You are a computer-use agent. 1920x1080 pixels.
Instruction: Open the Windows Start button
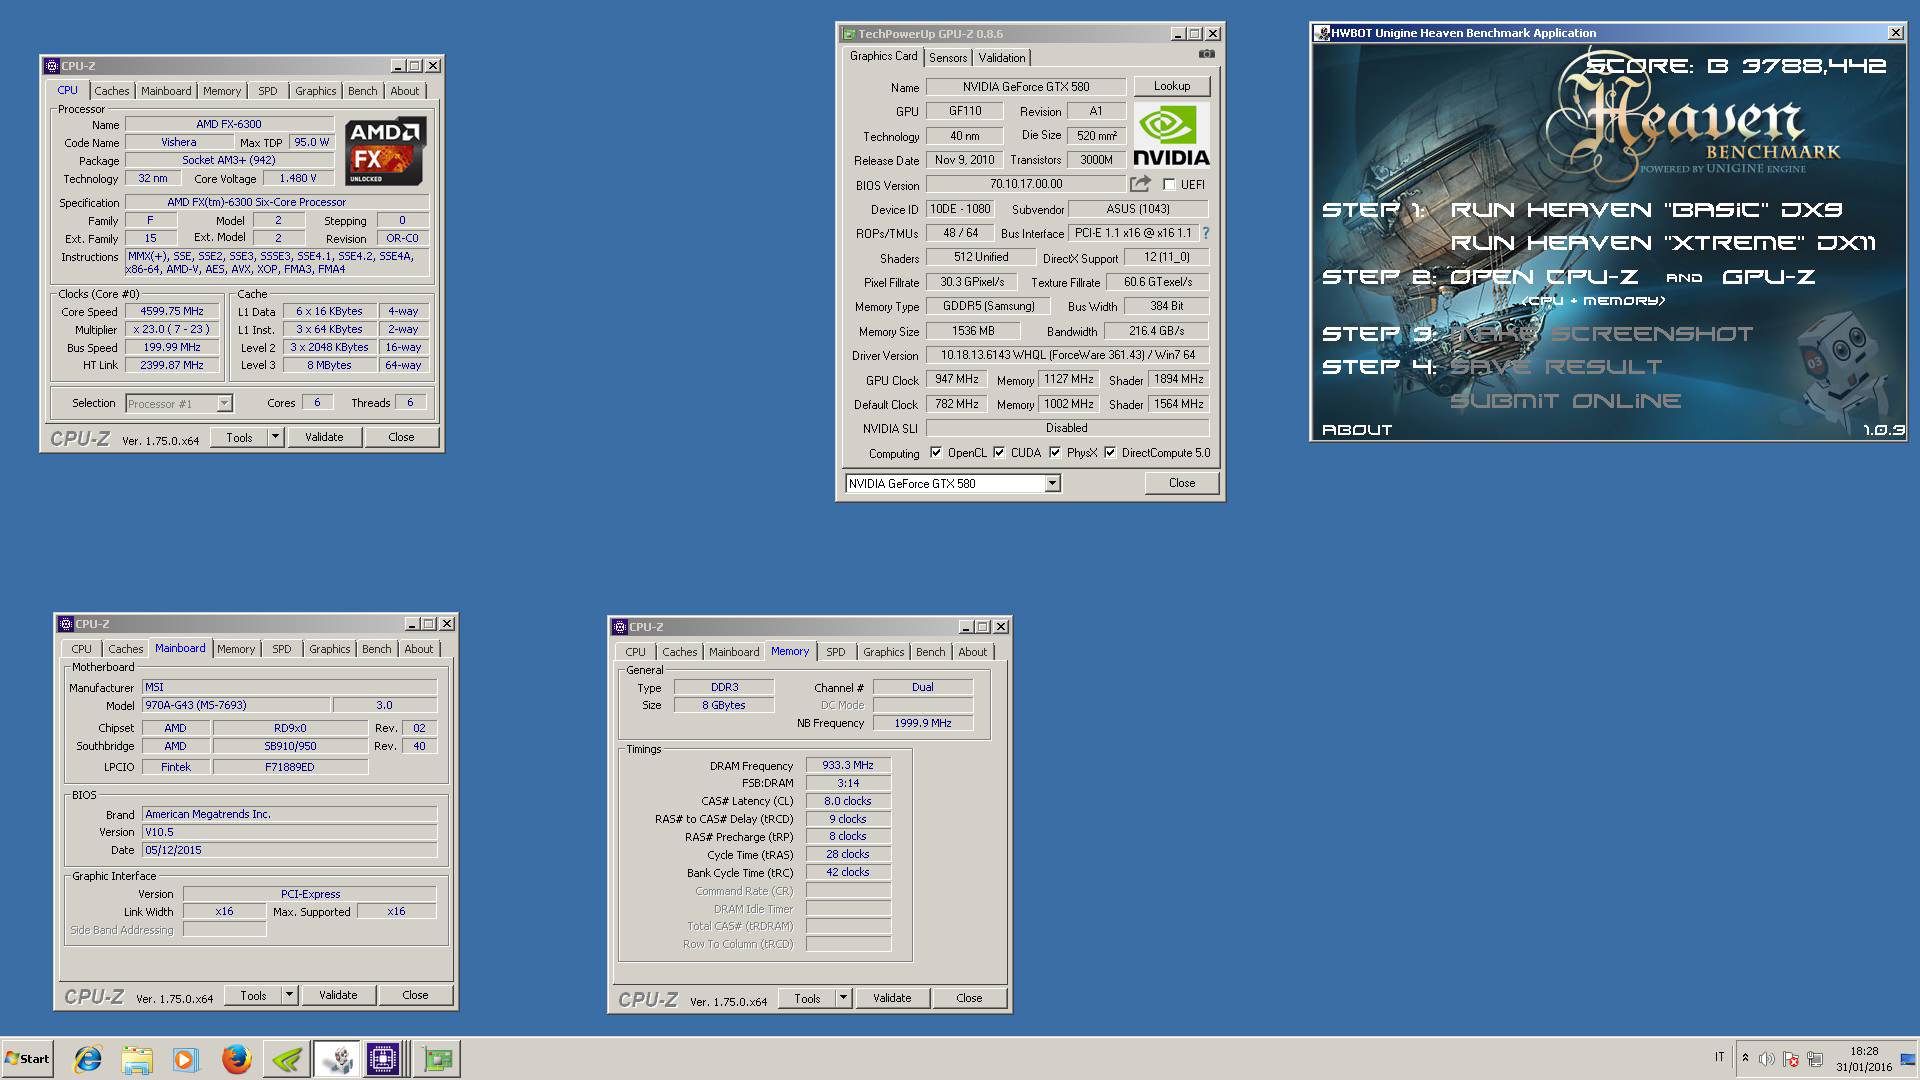pos(27,1059)
